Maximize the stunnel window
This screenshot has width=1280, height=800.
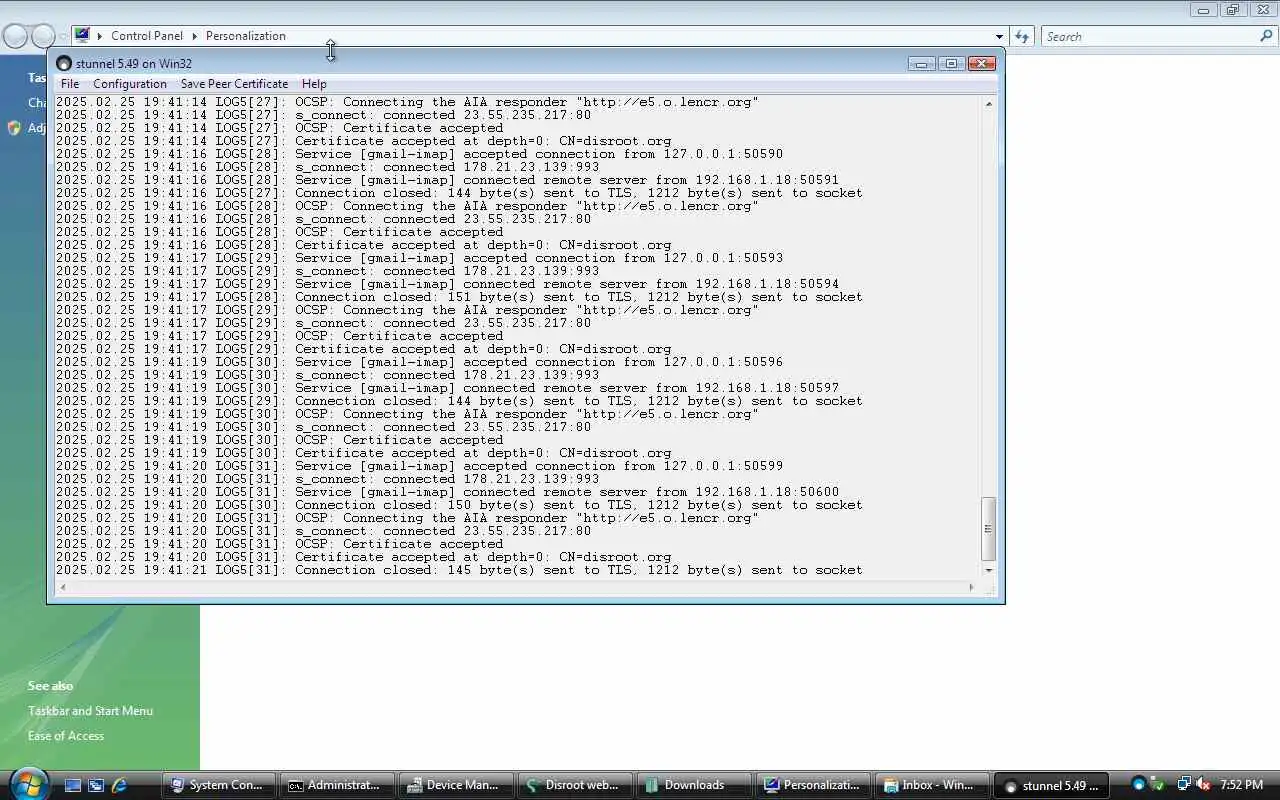[951, 64]
